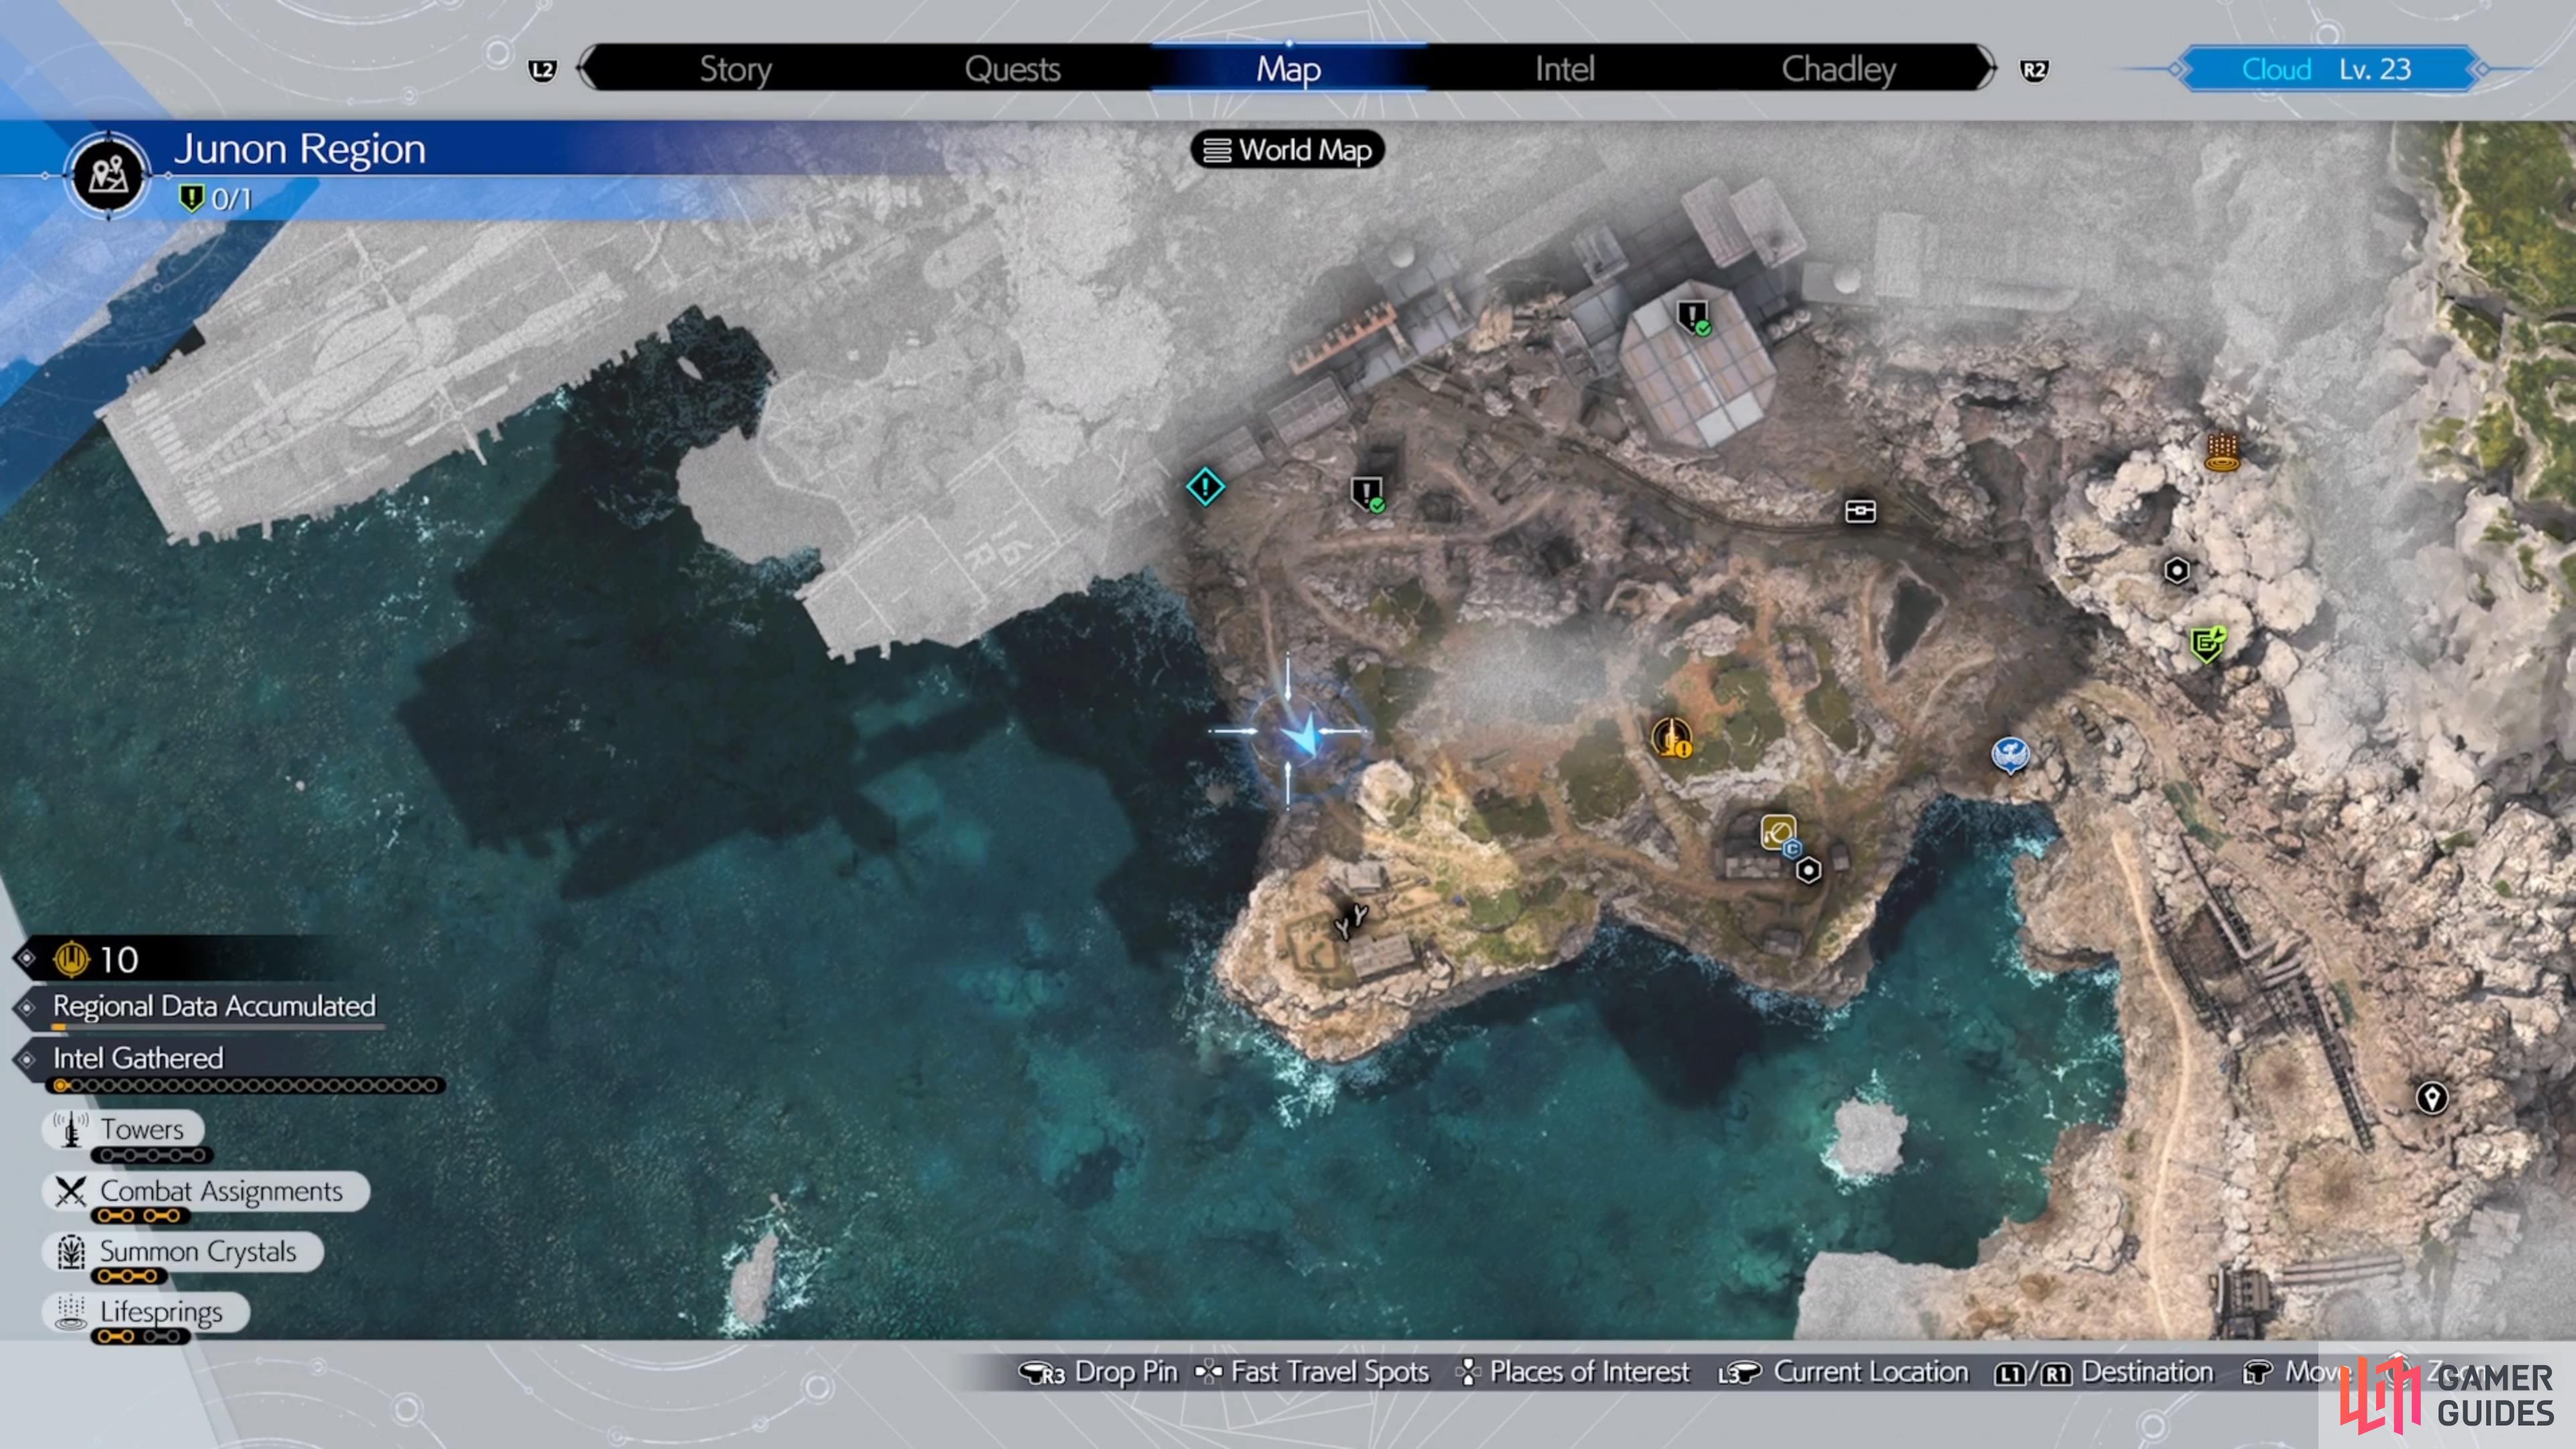Click the green quest counter shield icon

click(x=190, y=198)
